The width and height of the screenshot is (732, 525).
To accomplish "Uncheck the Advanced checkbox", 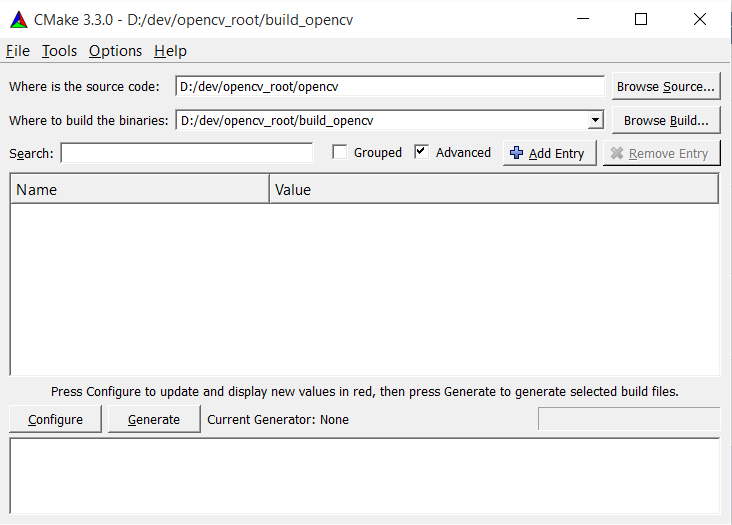I will coord(422,152).
